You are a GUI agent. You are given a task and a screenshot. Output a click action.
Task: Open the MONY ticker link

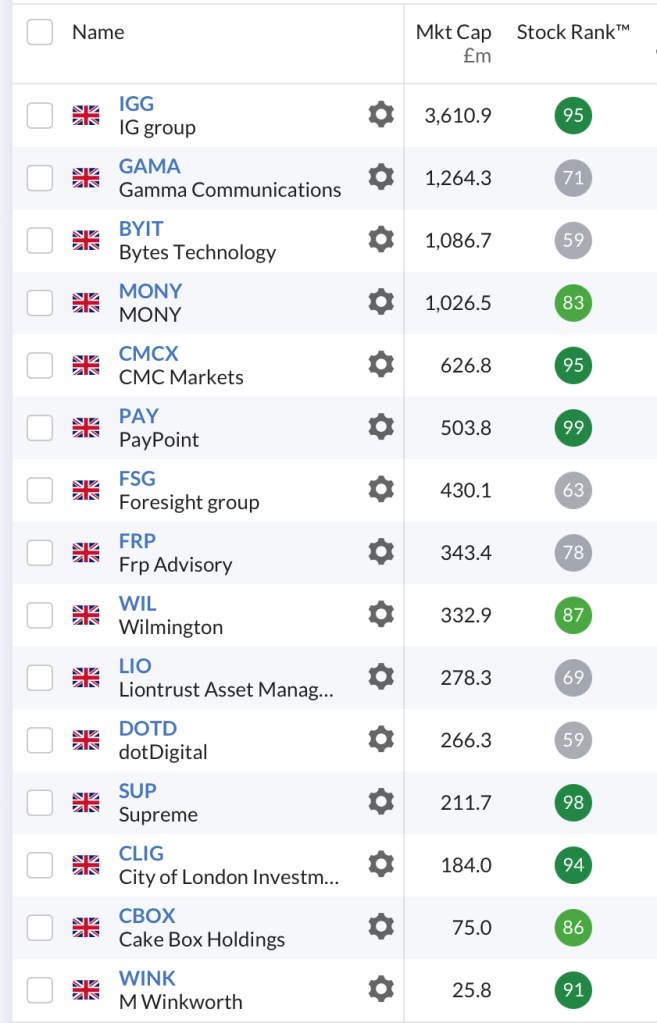coord(150,291)
